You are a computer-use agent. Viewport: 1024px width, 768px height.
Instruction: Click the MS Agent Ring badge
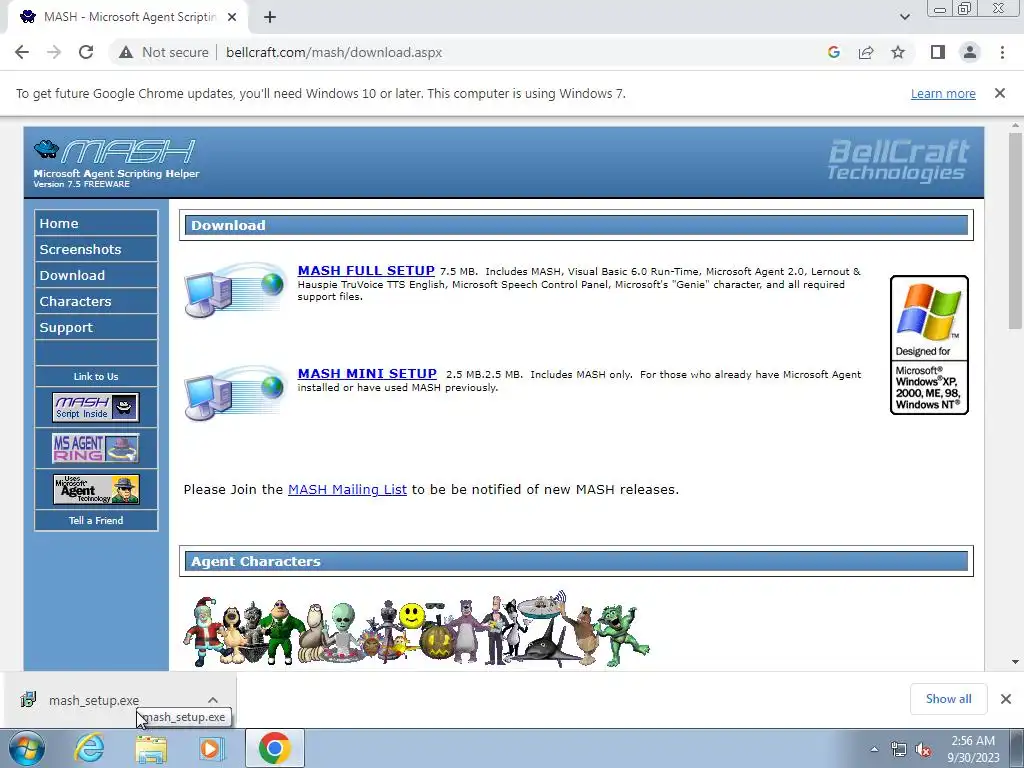click(96, 448)
